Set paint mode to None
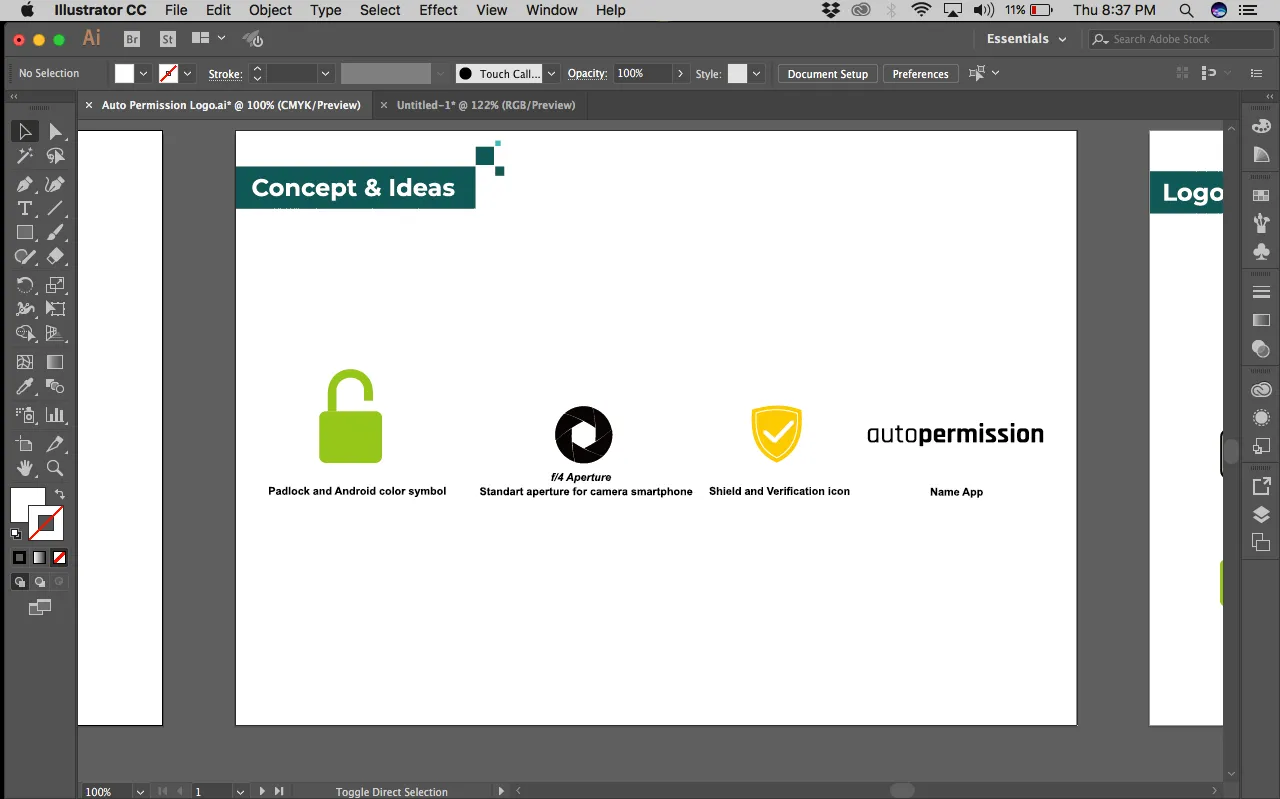Screen dimensions: 1280x799 (60, 558)
